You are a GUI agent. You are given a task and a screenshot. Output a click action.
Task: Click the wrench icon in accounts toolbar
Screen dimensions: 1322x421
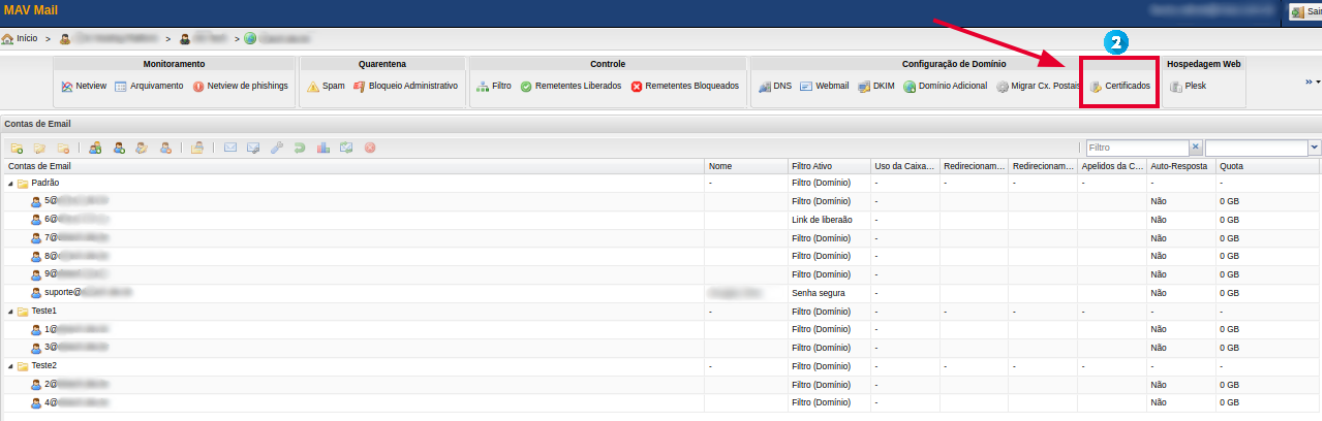pos(276,148)
